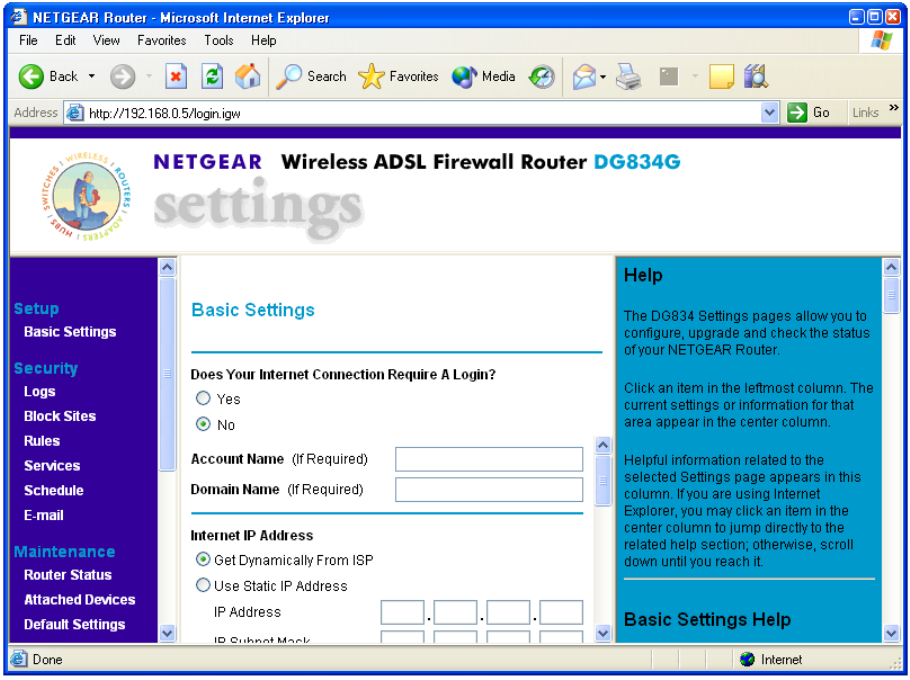The width and height of the screenshot is (910, 680).
Task: Open the File menu
Action: [x=28, y=40]
